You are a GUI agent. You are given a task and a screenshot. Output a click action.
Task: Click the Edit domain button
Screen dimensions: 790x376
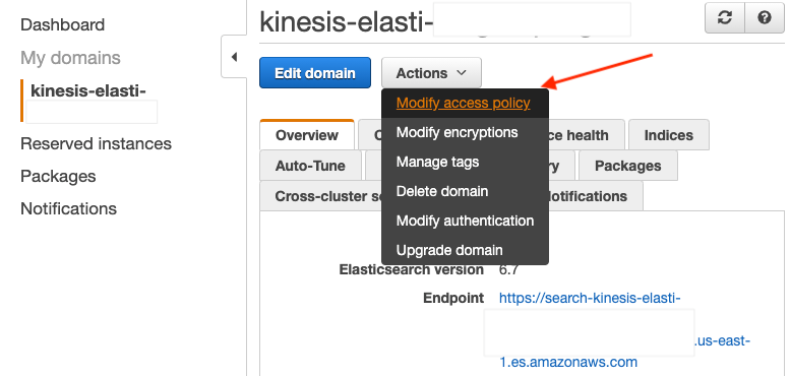coord(315,73)
